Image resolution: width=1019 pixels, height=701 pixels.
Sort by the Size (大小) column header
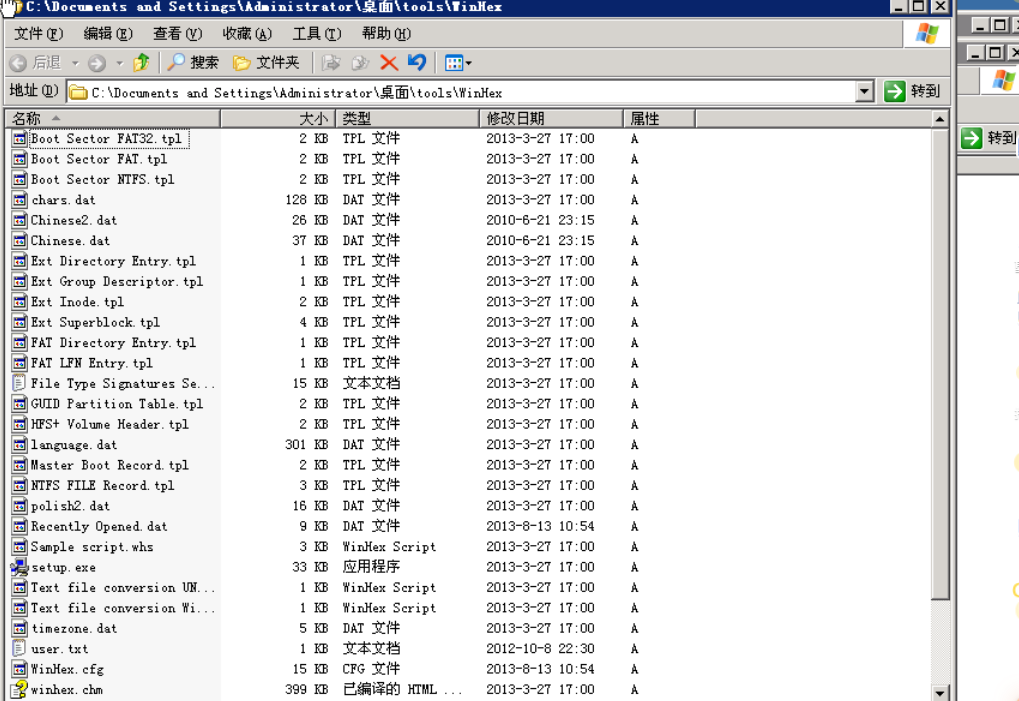277,118
